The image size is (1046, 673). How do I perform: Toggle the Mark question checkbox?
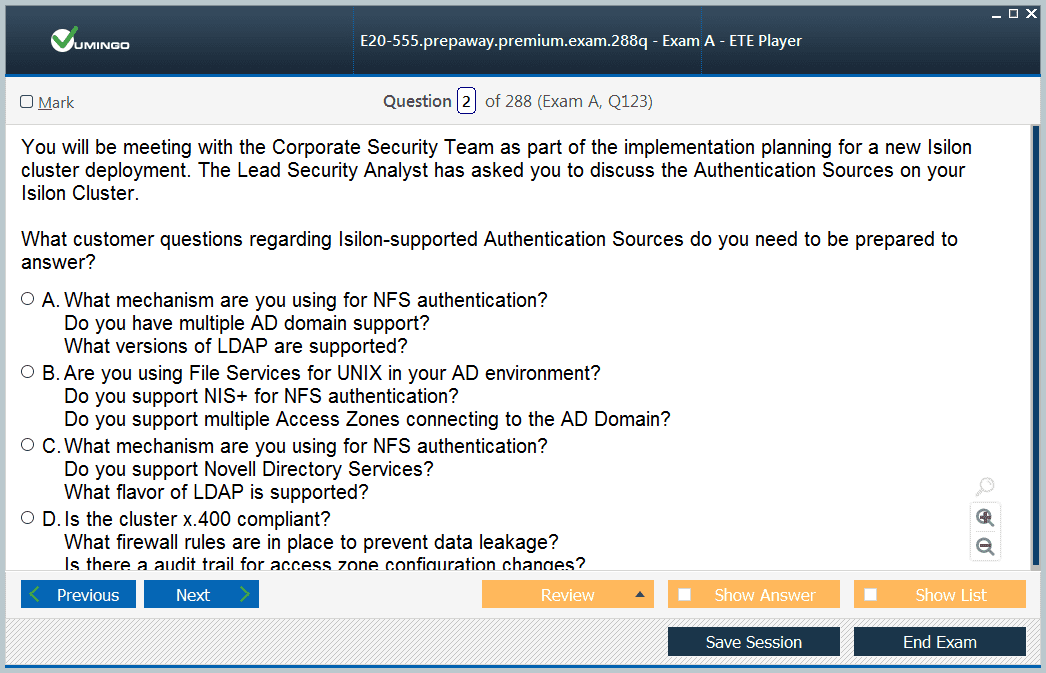tap(27, 102)
